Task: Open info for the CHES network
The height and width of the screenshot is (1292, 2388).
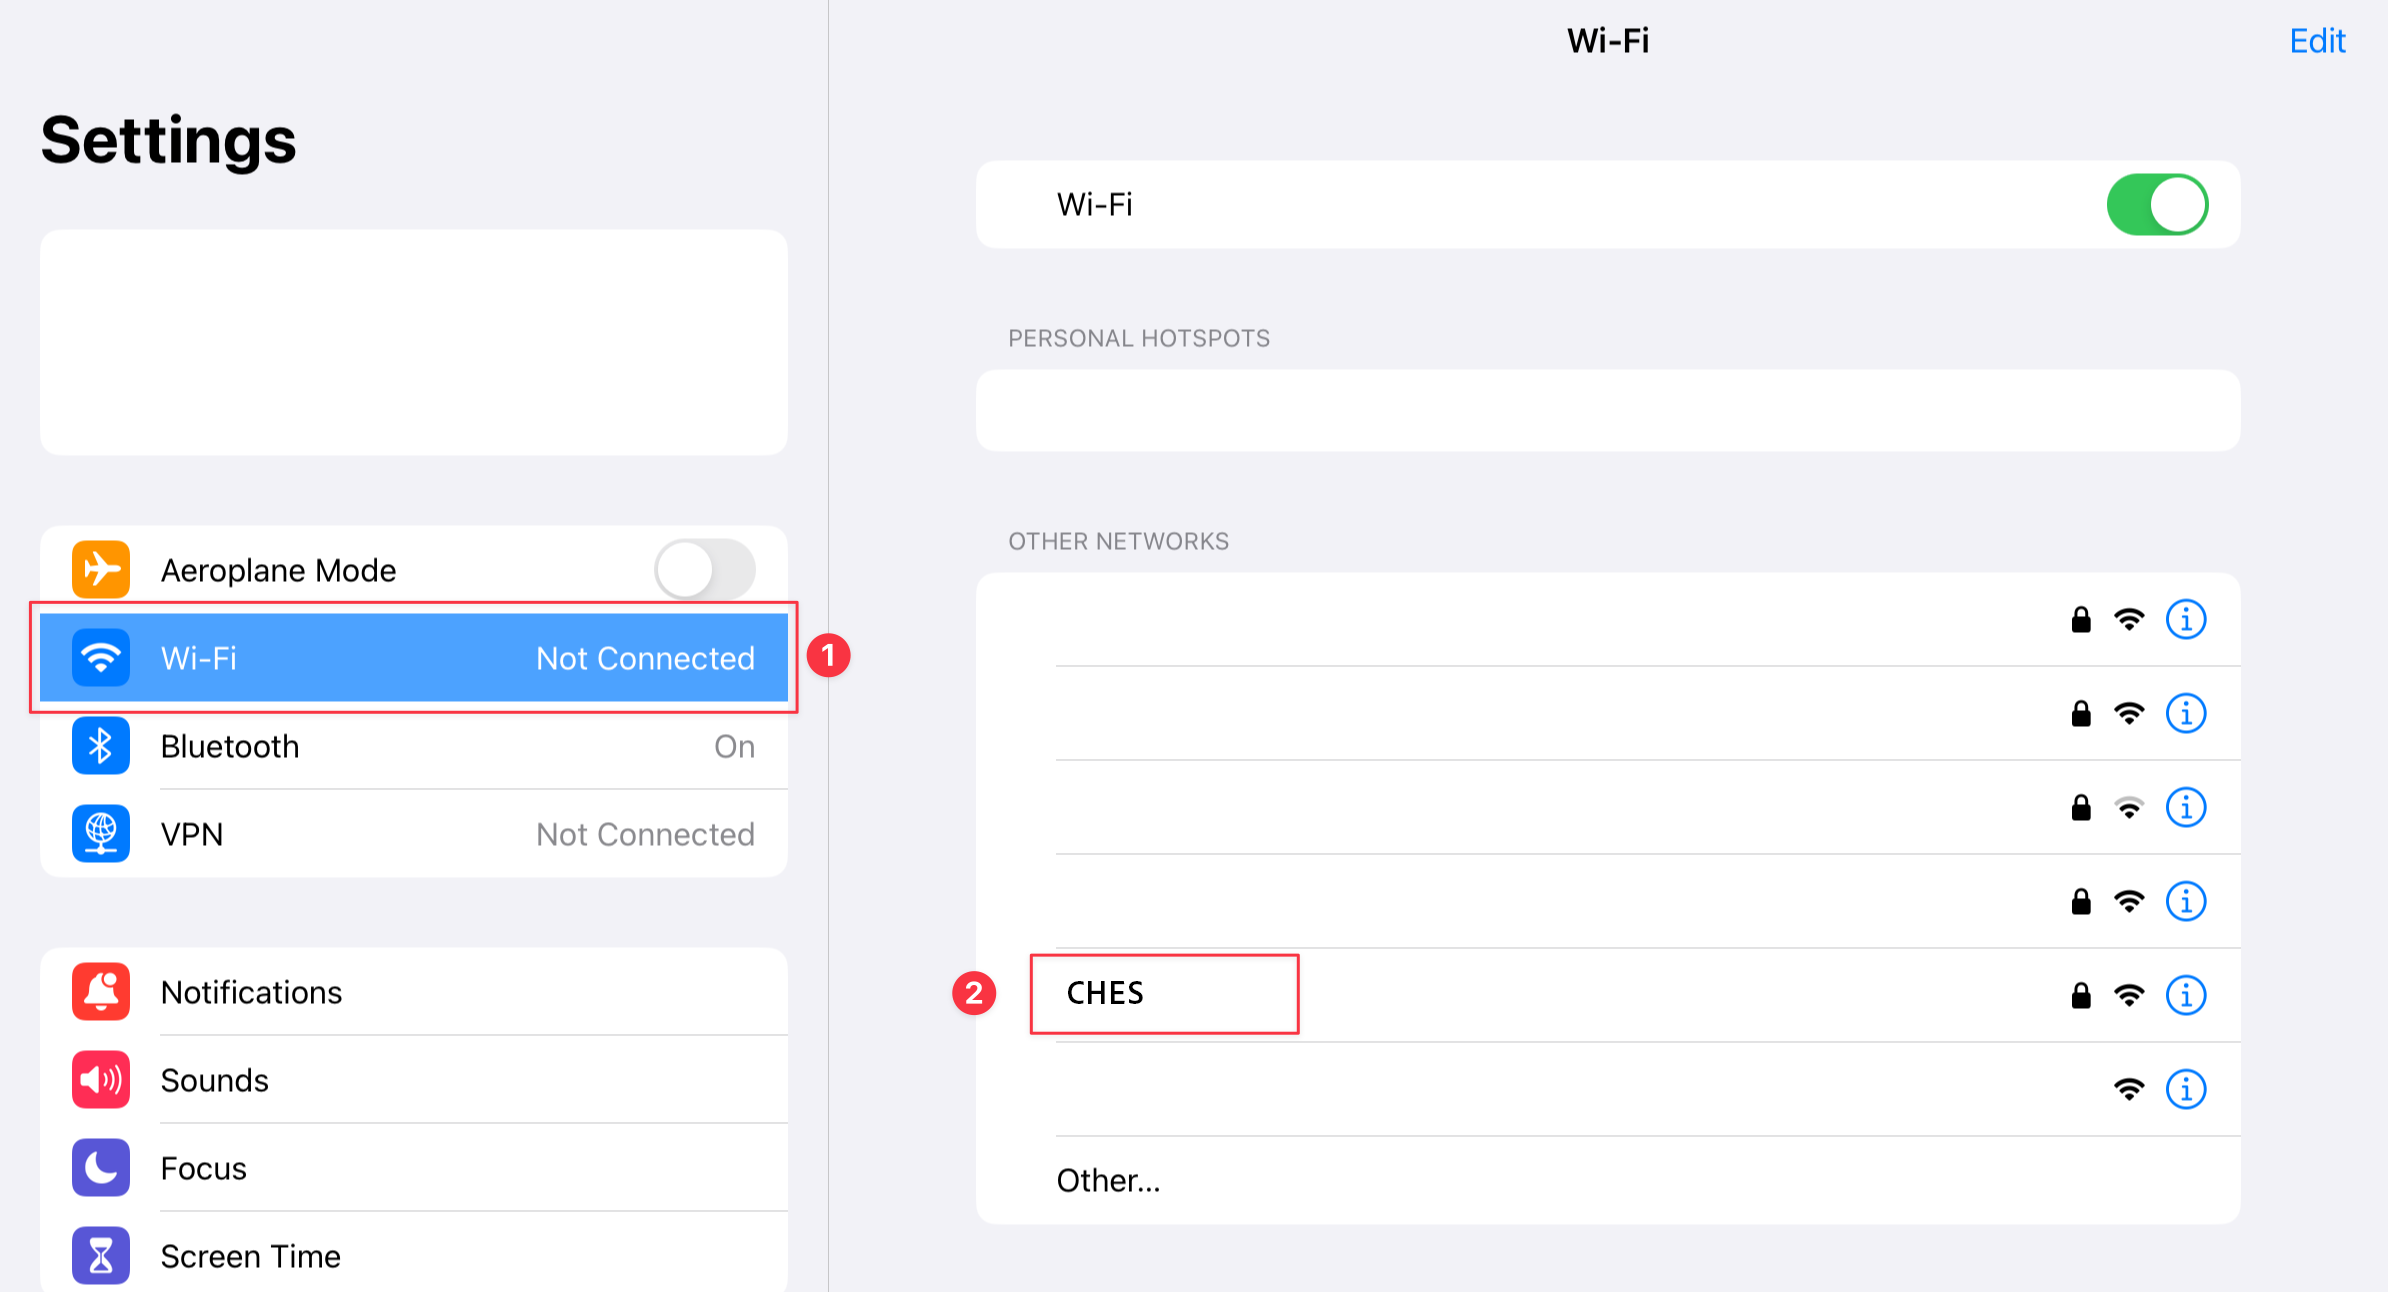Action: (x=2185, y=995)
